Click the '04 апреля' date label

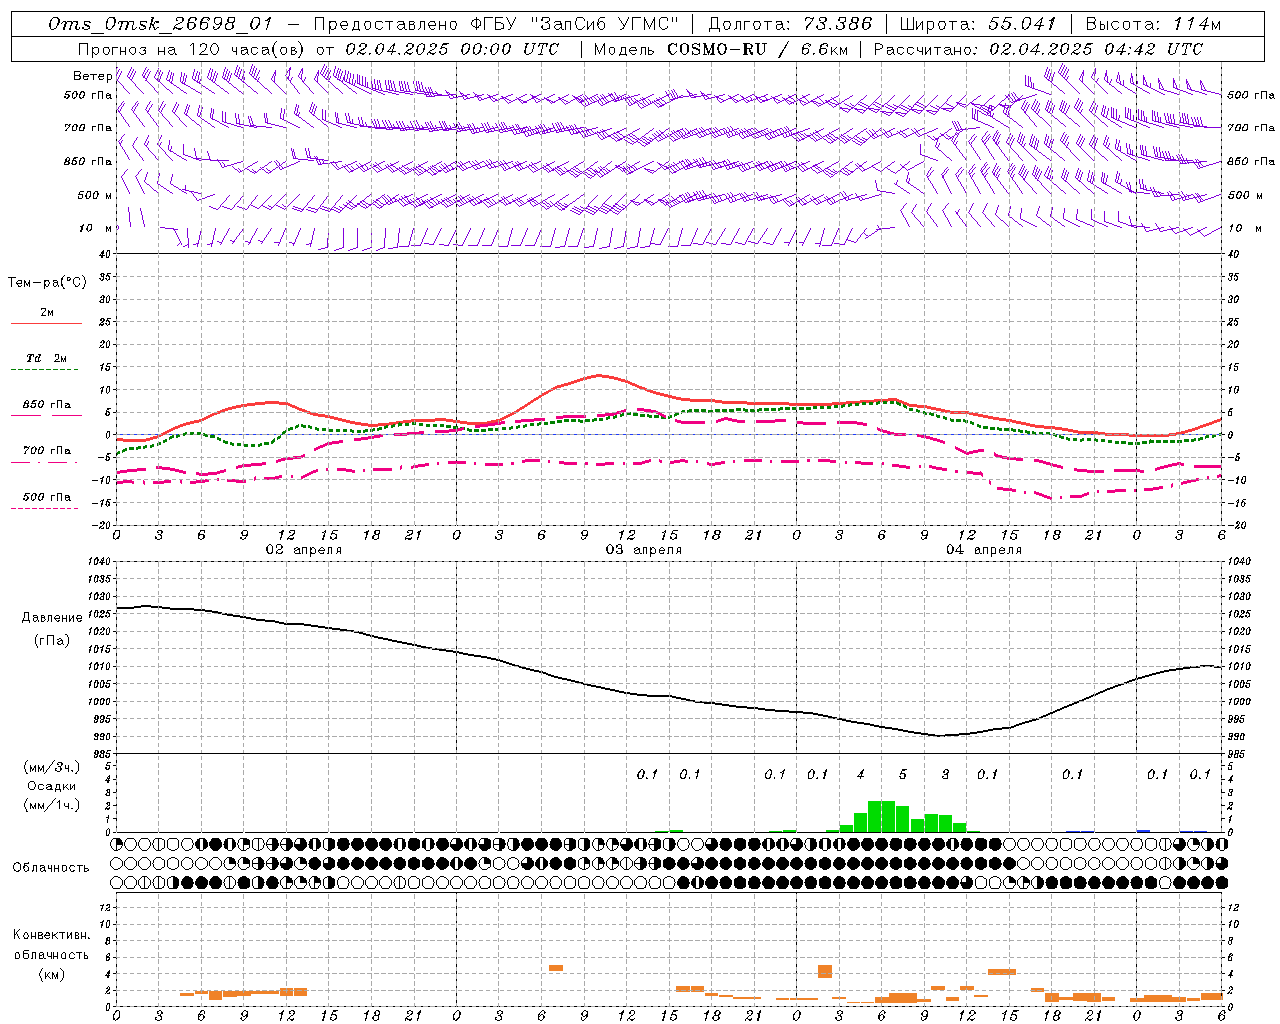point(983,549)
